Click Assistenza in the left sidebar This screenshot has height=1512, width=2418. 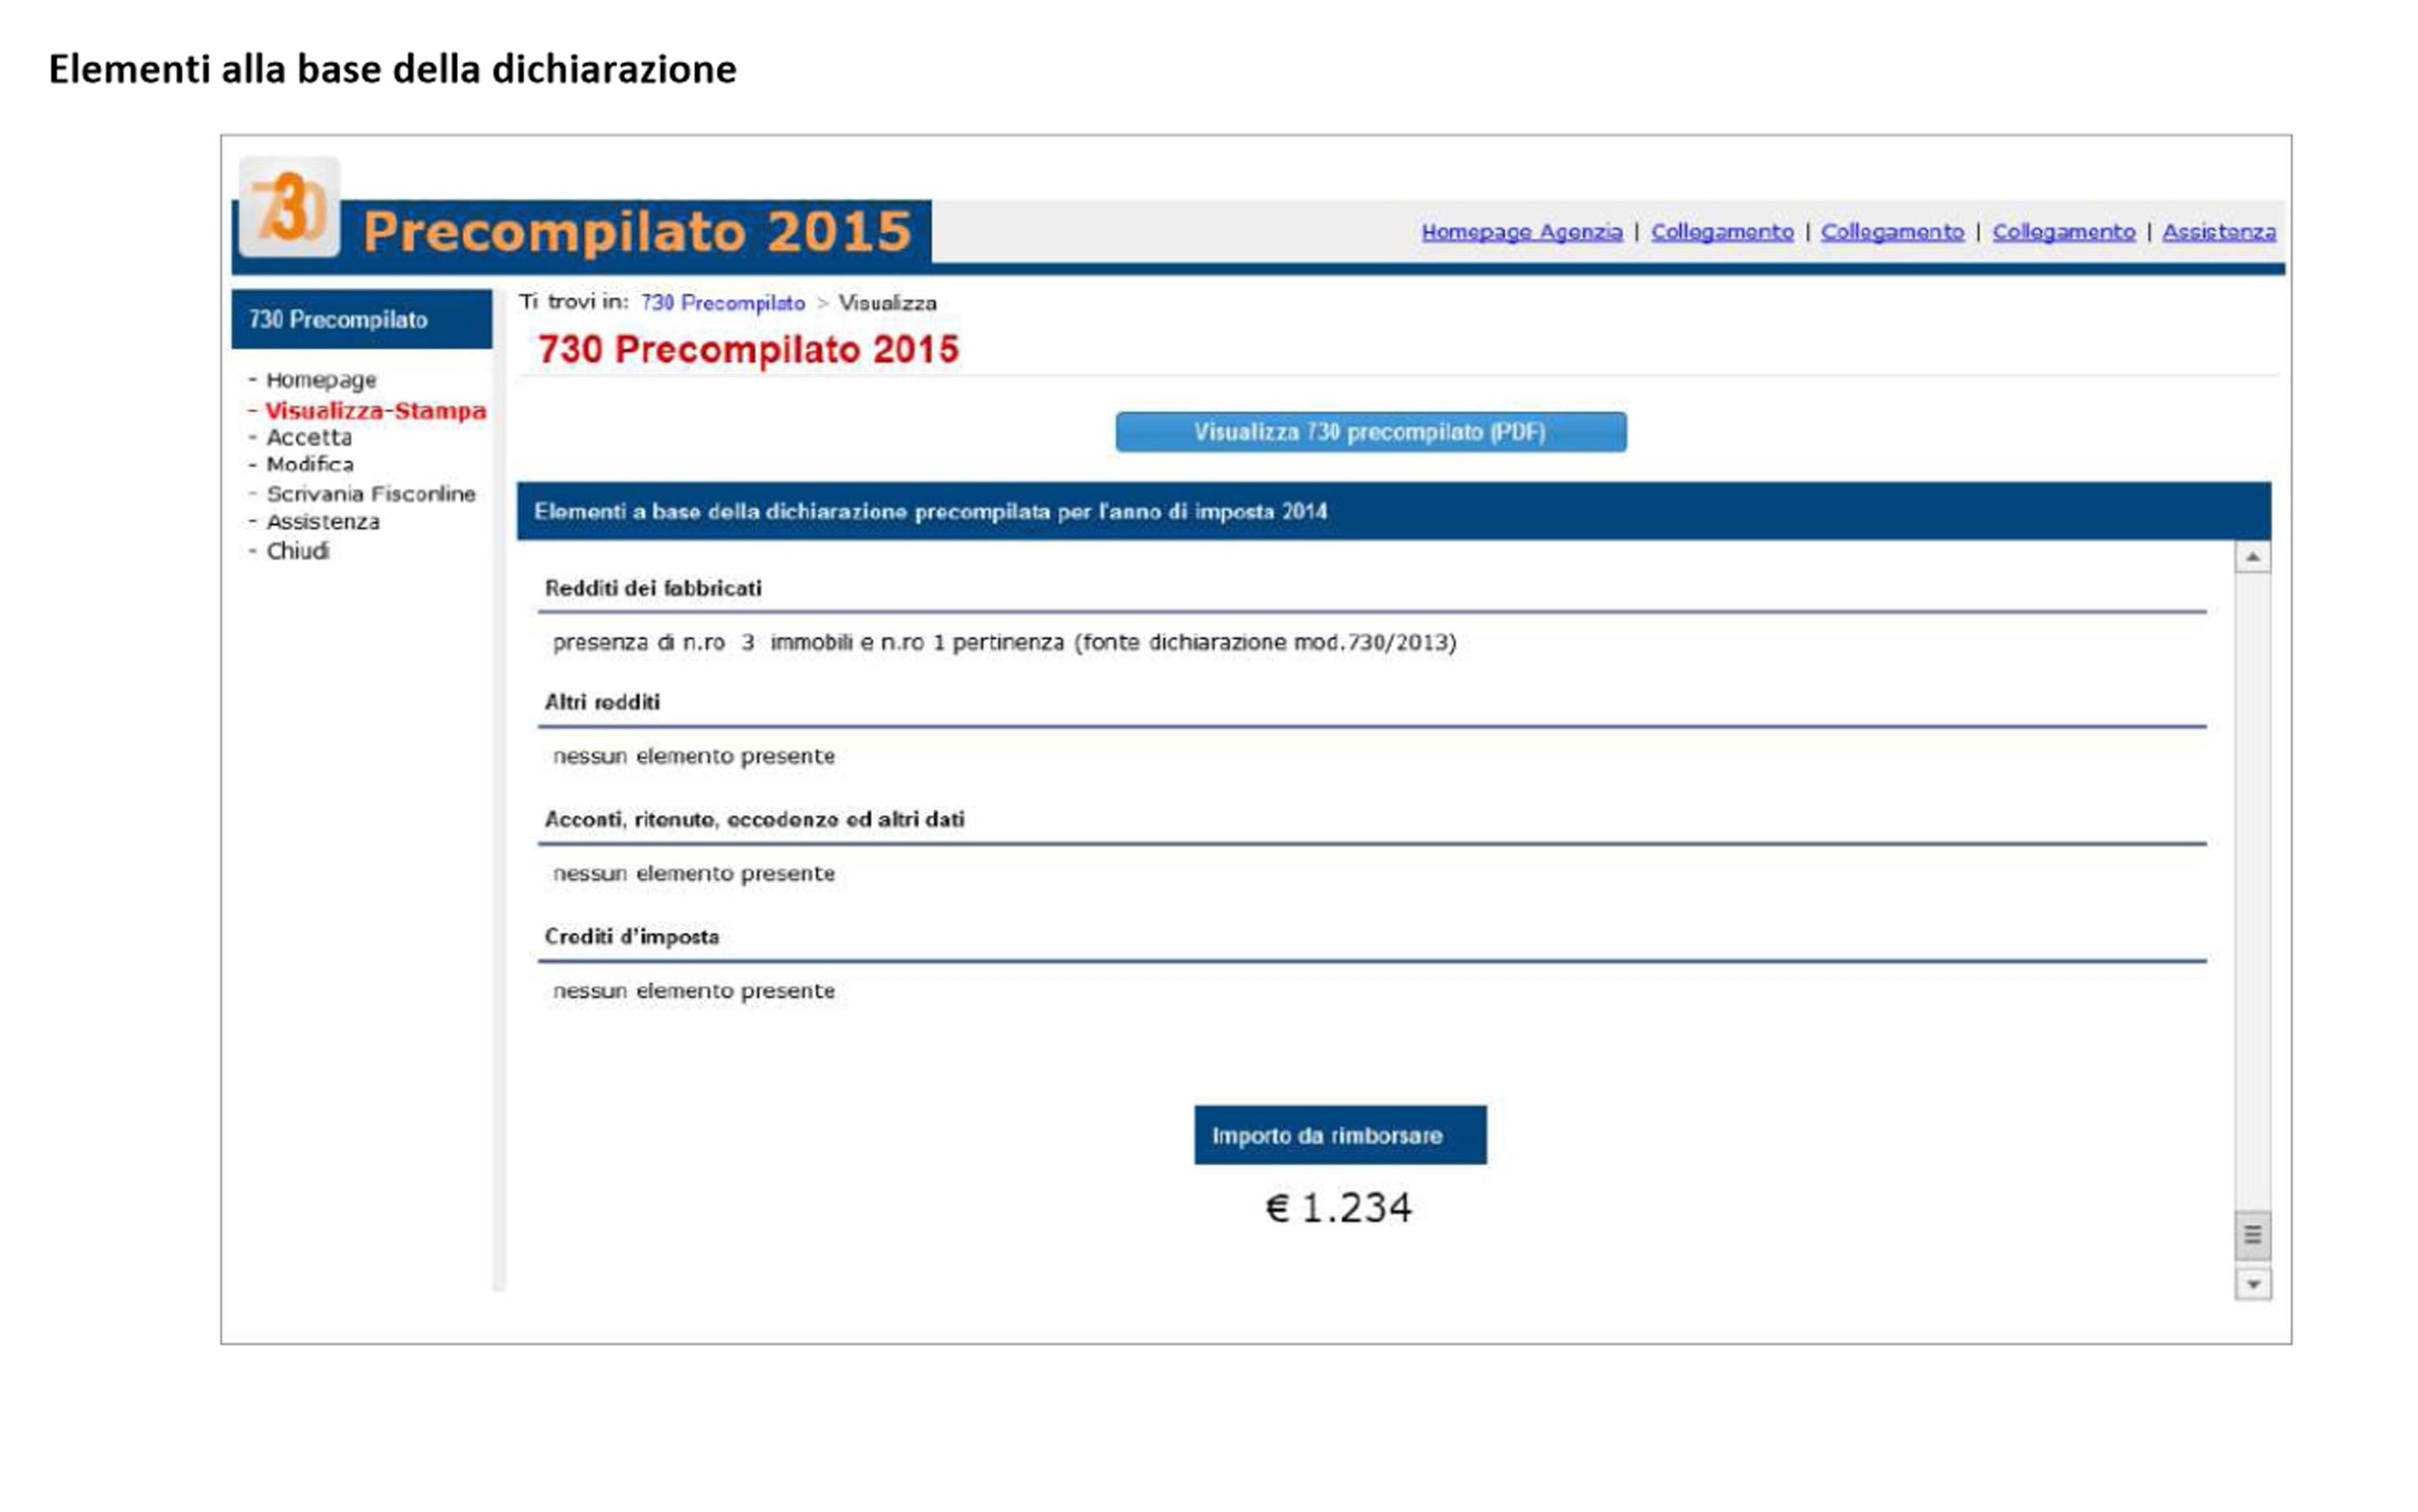[x=323, y=522]
